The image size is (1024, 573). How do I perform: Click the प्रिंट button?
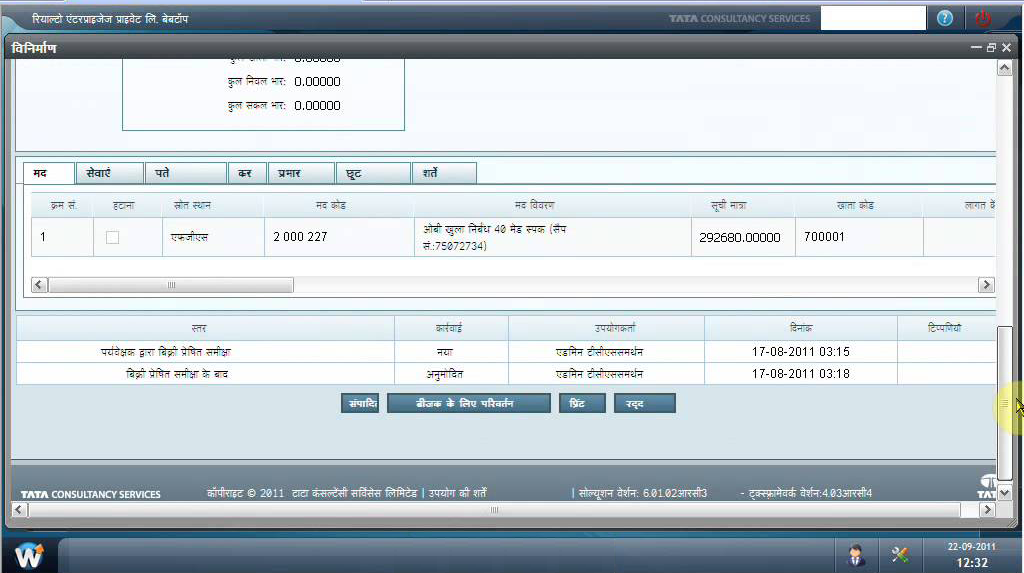(582, 403)
